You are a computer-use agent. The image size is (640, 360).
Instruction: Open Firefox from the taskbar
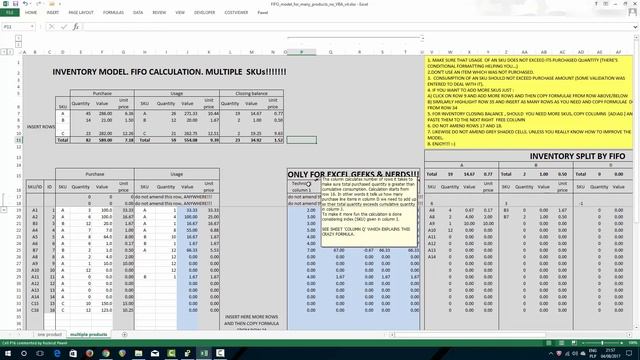89,353
